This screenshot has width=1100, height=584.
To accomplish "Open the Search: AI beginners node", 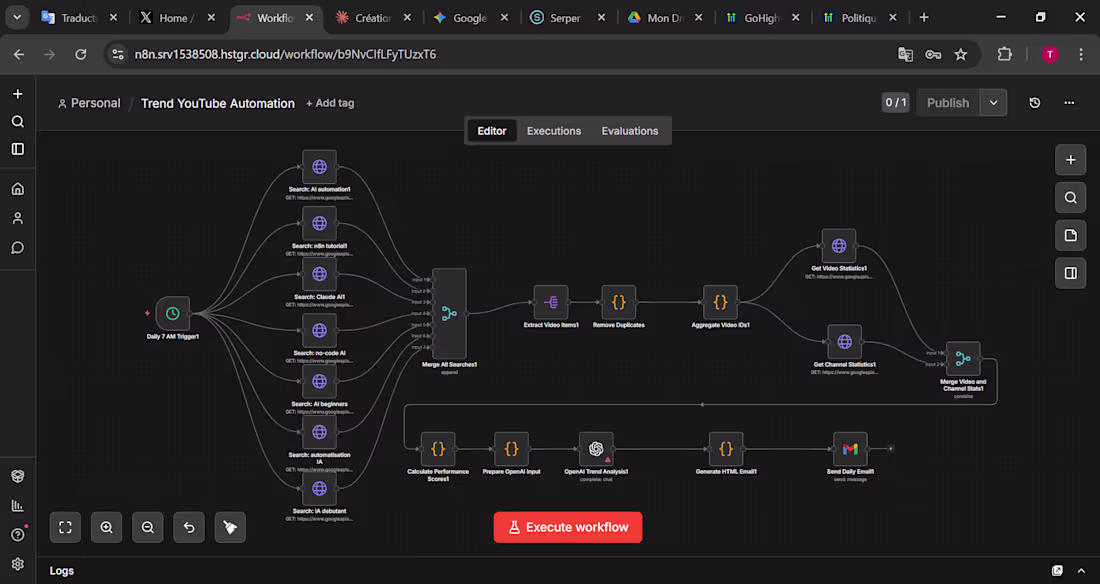I will (x=319, y=381).
